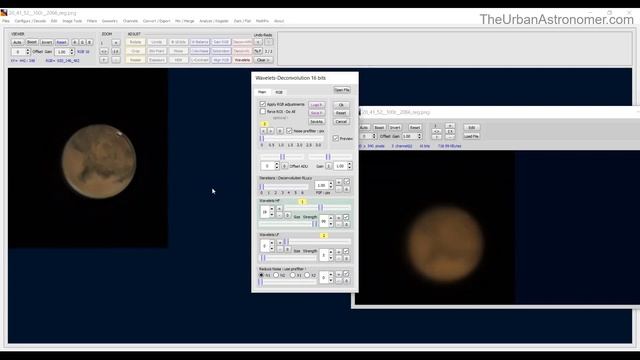Click the Edit button in second viewer window

(x=471, y=127)
